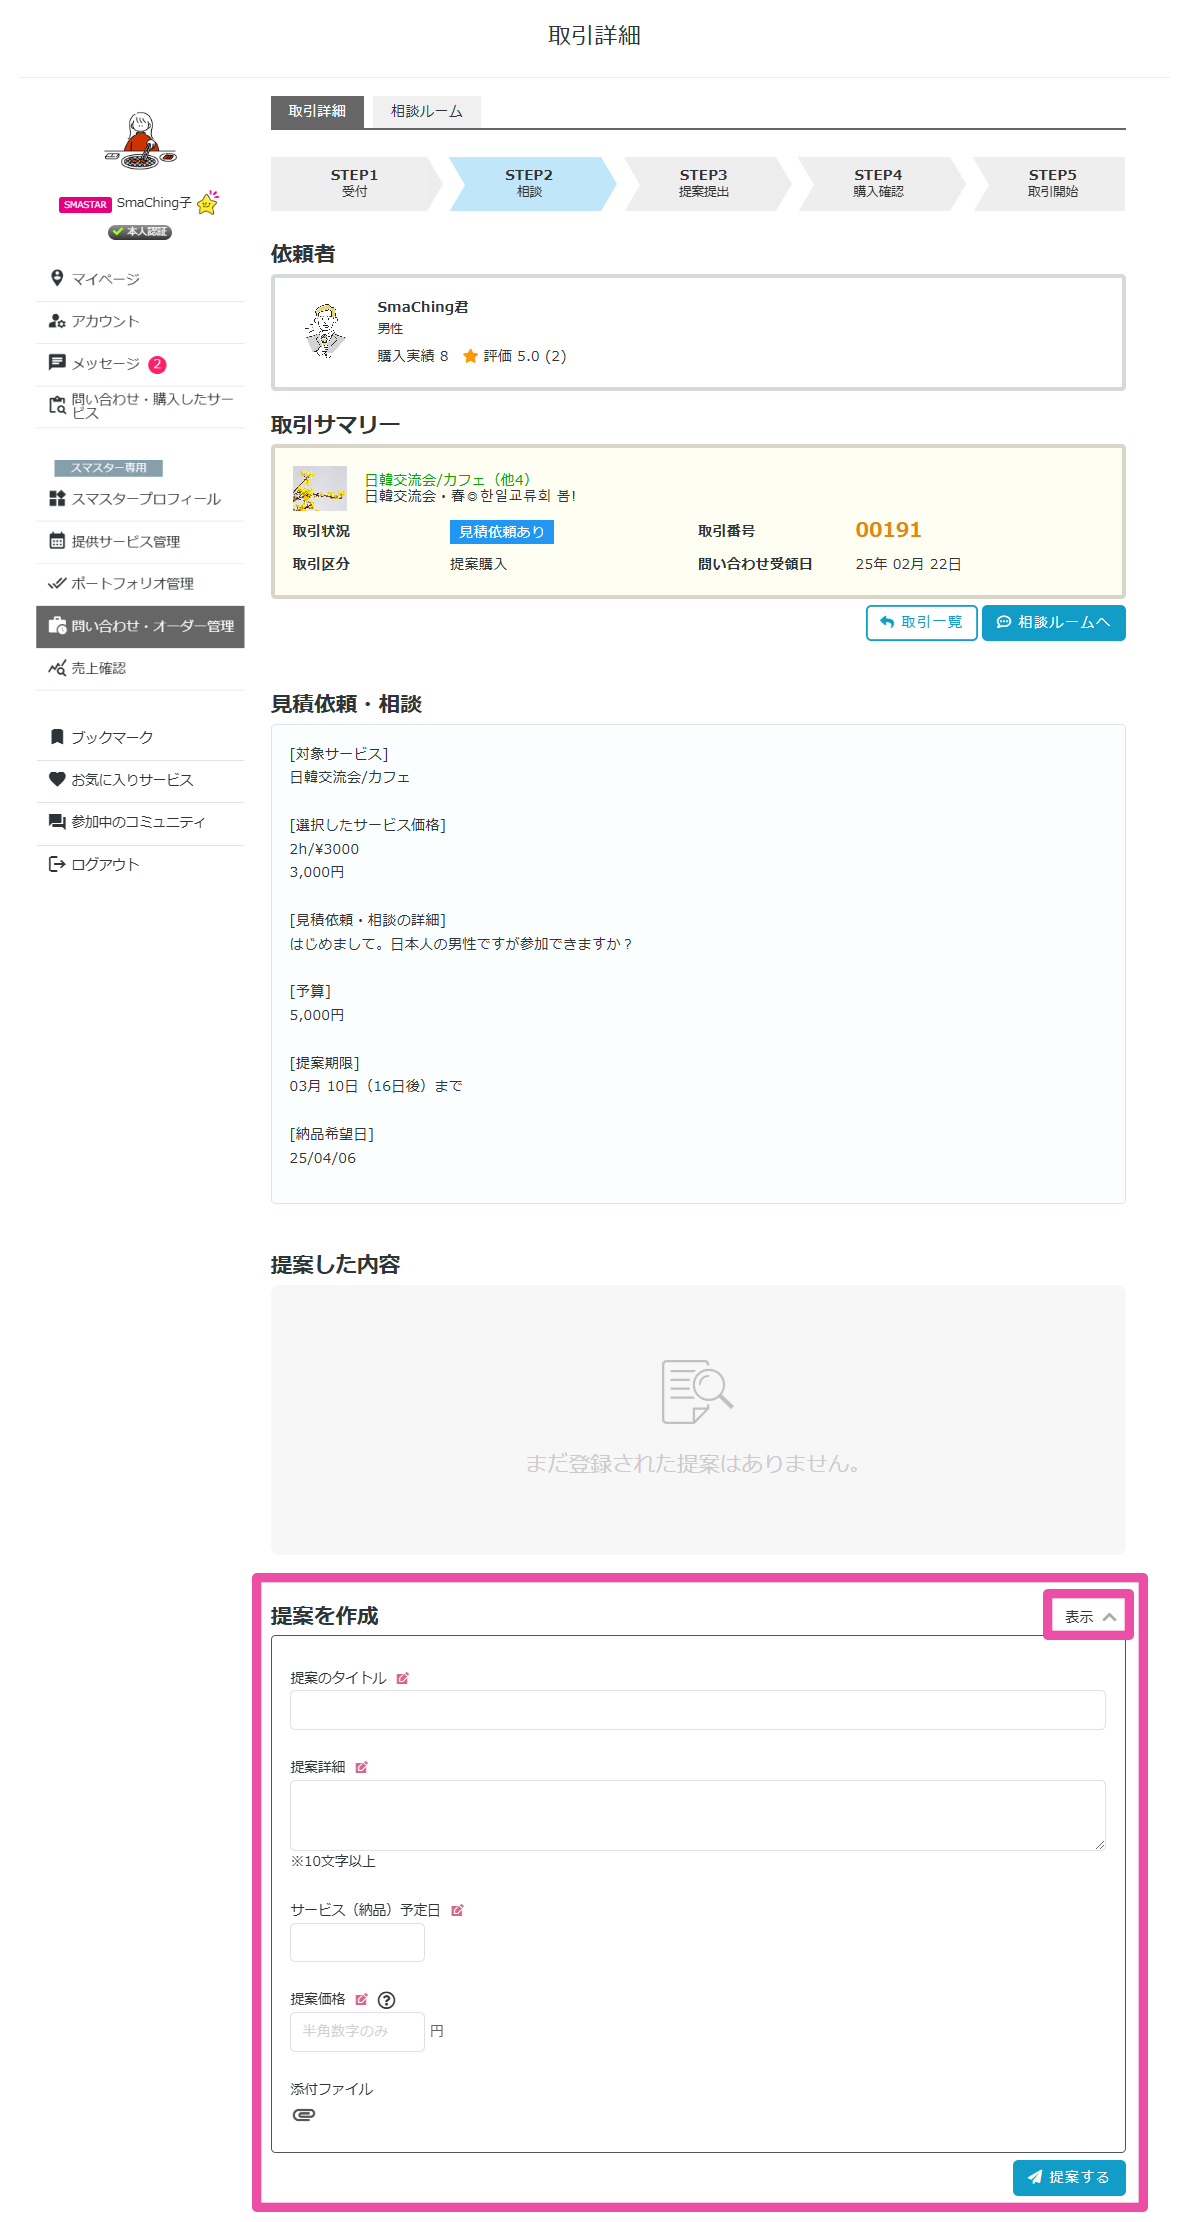Screen dimensions: 1200x2222
Task: Go to 相談ルームへ button
Action: coord(1053,622)
